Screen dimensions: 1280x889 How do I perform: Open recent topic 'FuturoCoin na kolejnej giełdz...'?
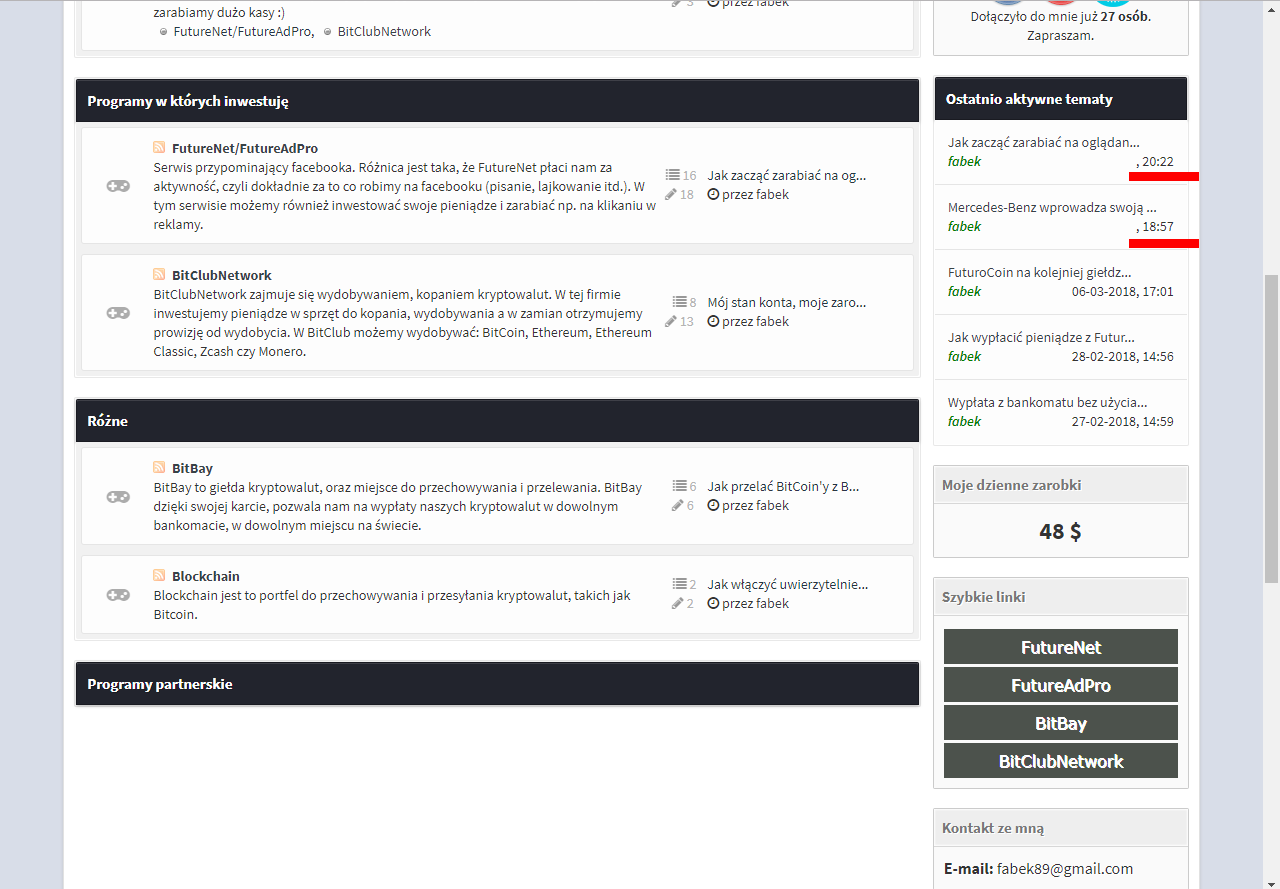(1040, 272)
